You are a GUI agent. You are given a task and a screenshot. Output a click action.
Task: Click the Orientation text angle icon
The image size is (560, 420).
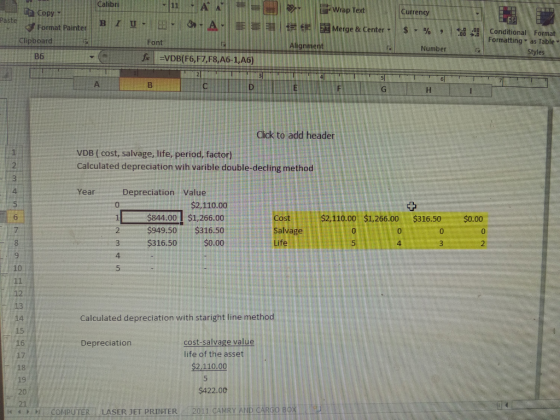click(292, 8)
